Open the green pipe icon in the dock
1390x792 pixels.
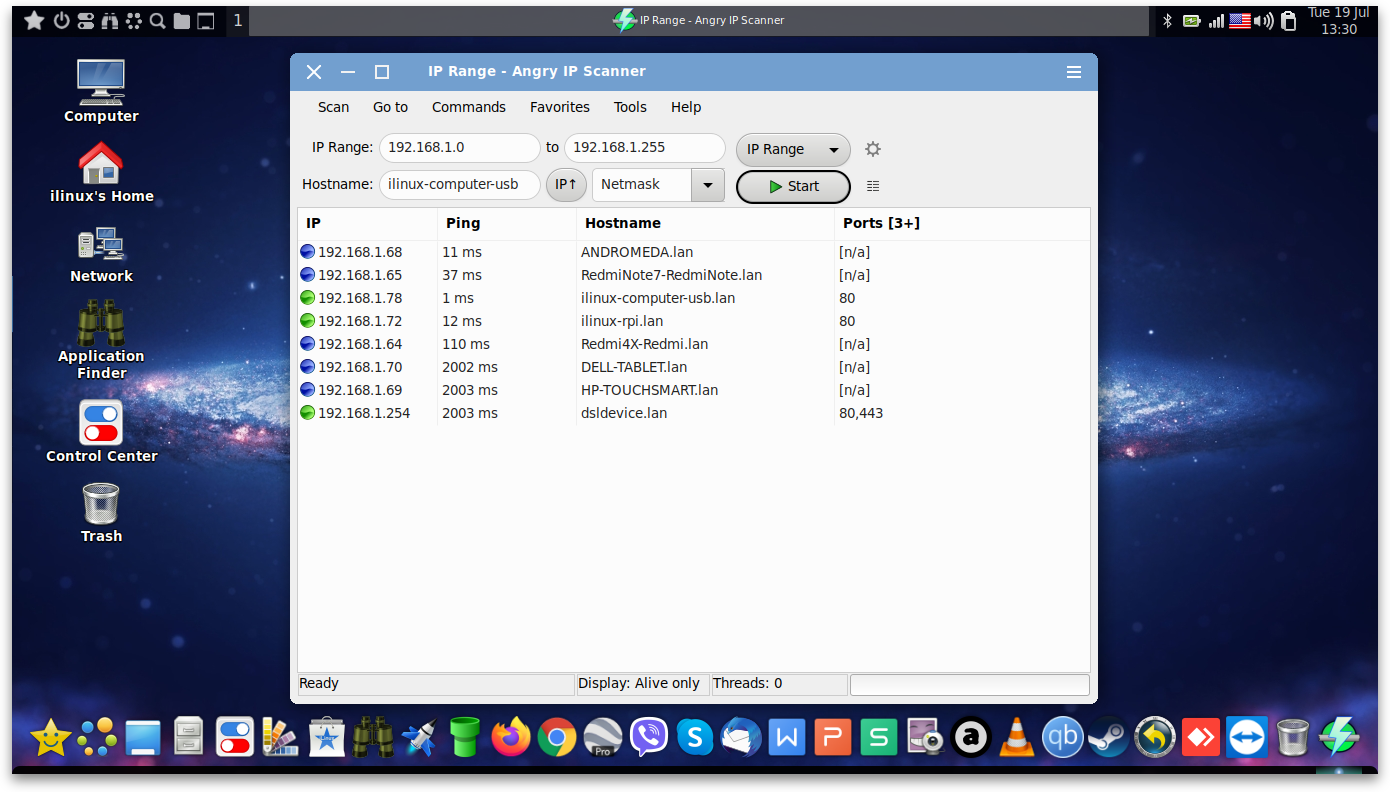point(465,738)
